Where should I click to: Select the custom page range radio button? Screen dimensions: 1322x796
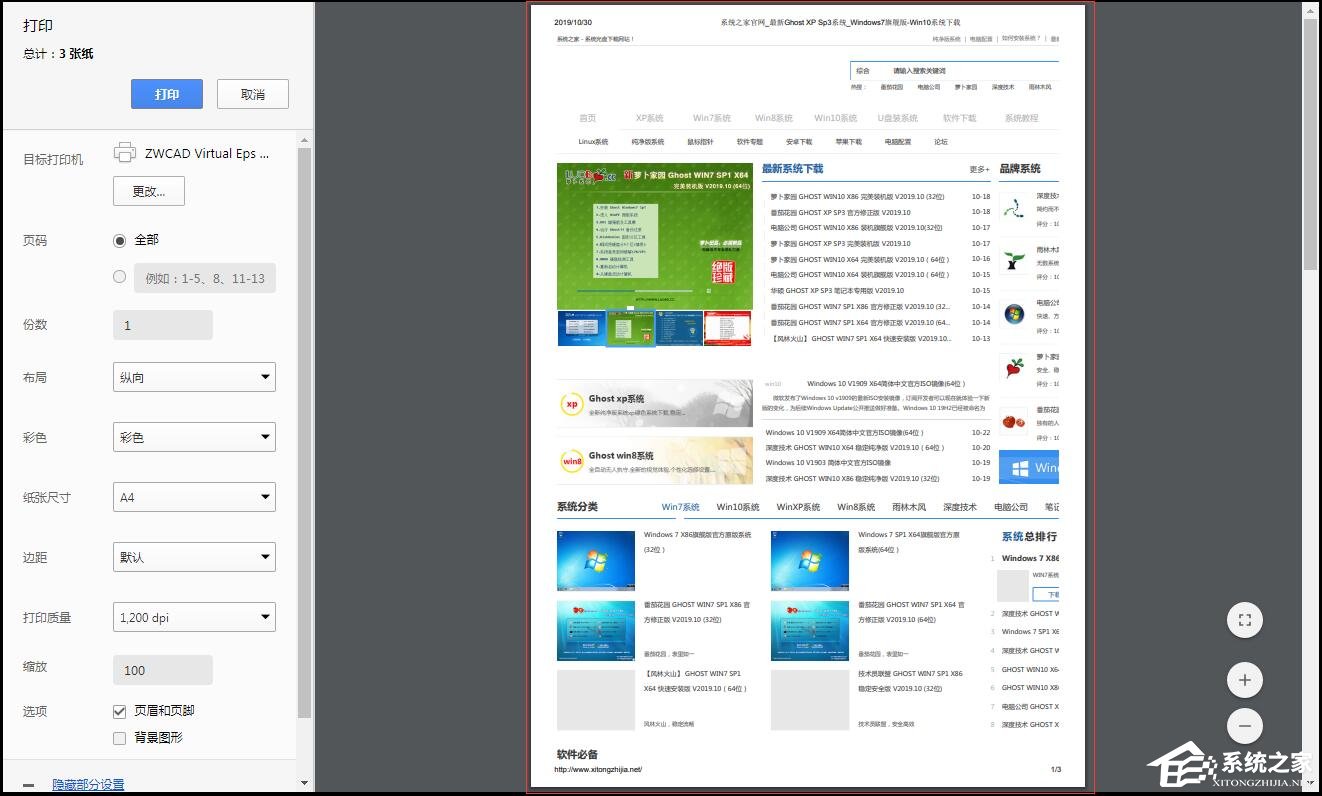(120, 277)
